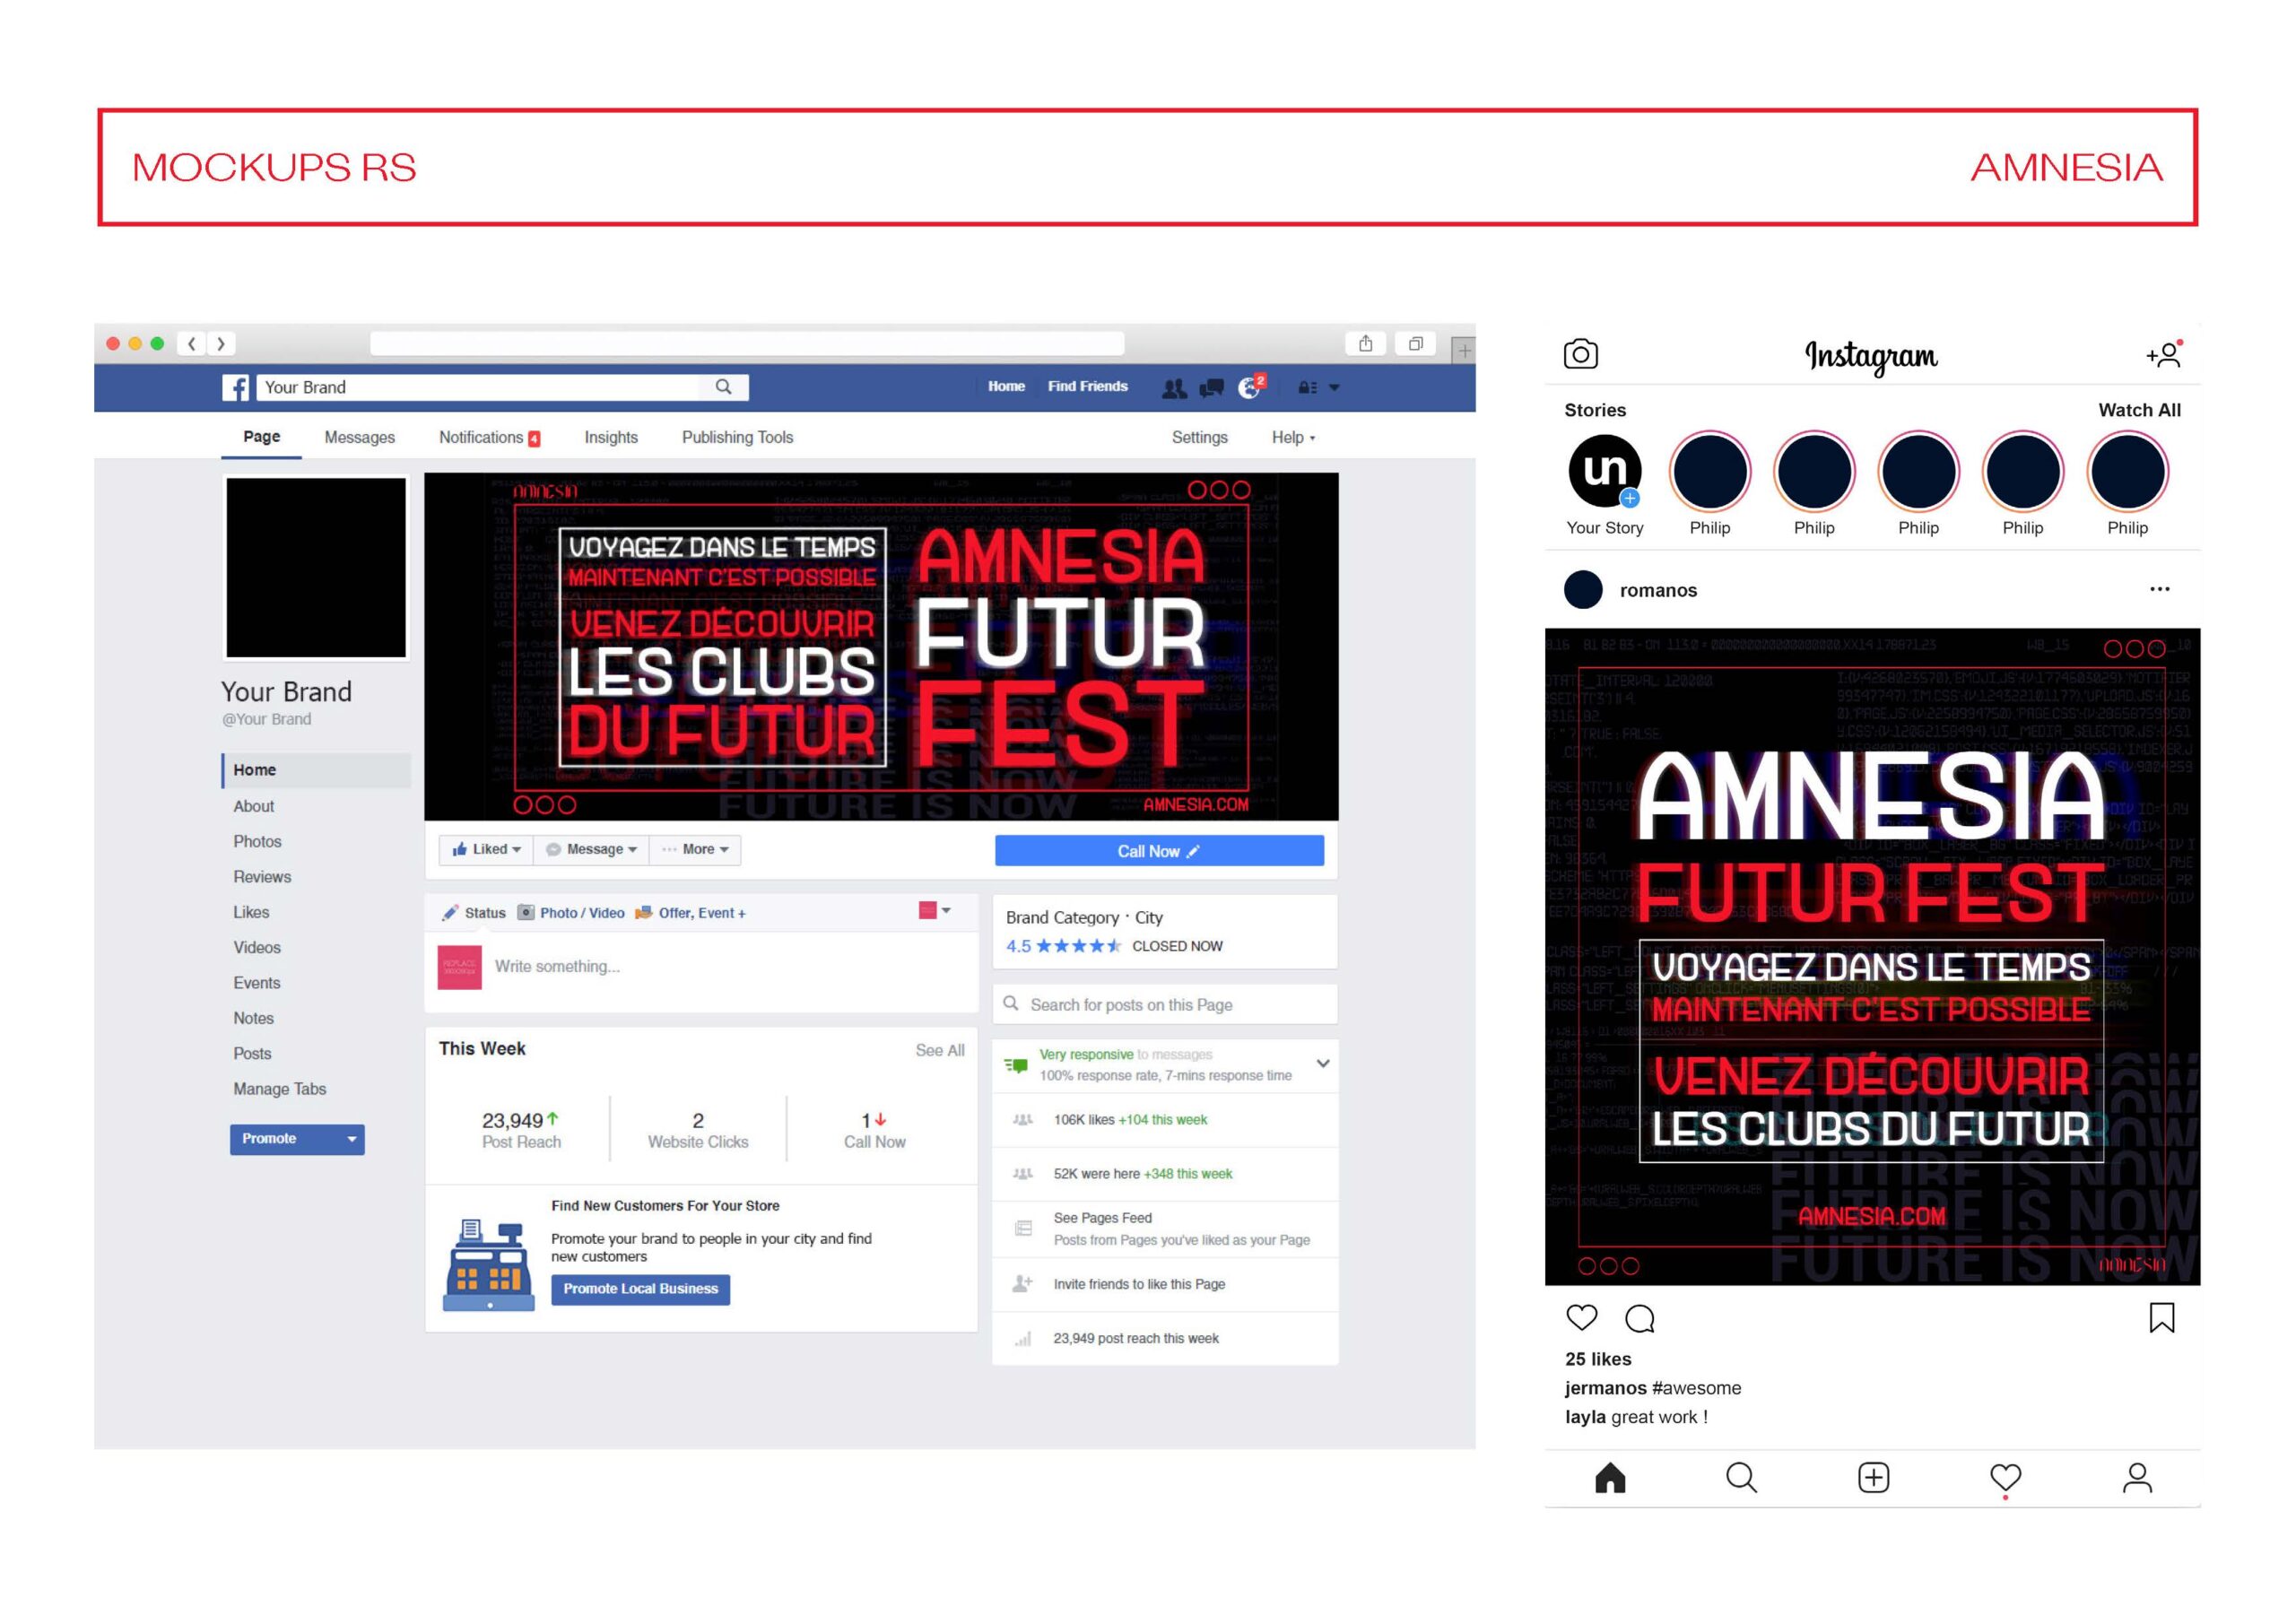
Task: Open Instagram profile tab
Action: 2137,1477
